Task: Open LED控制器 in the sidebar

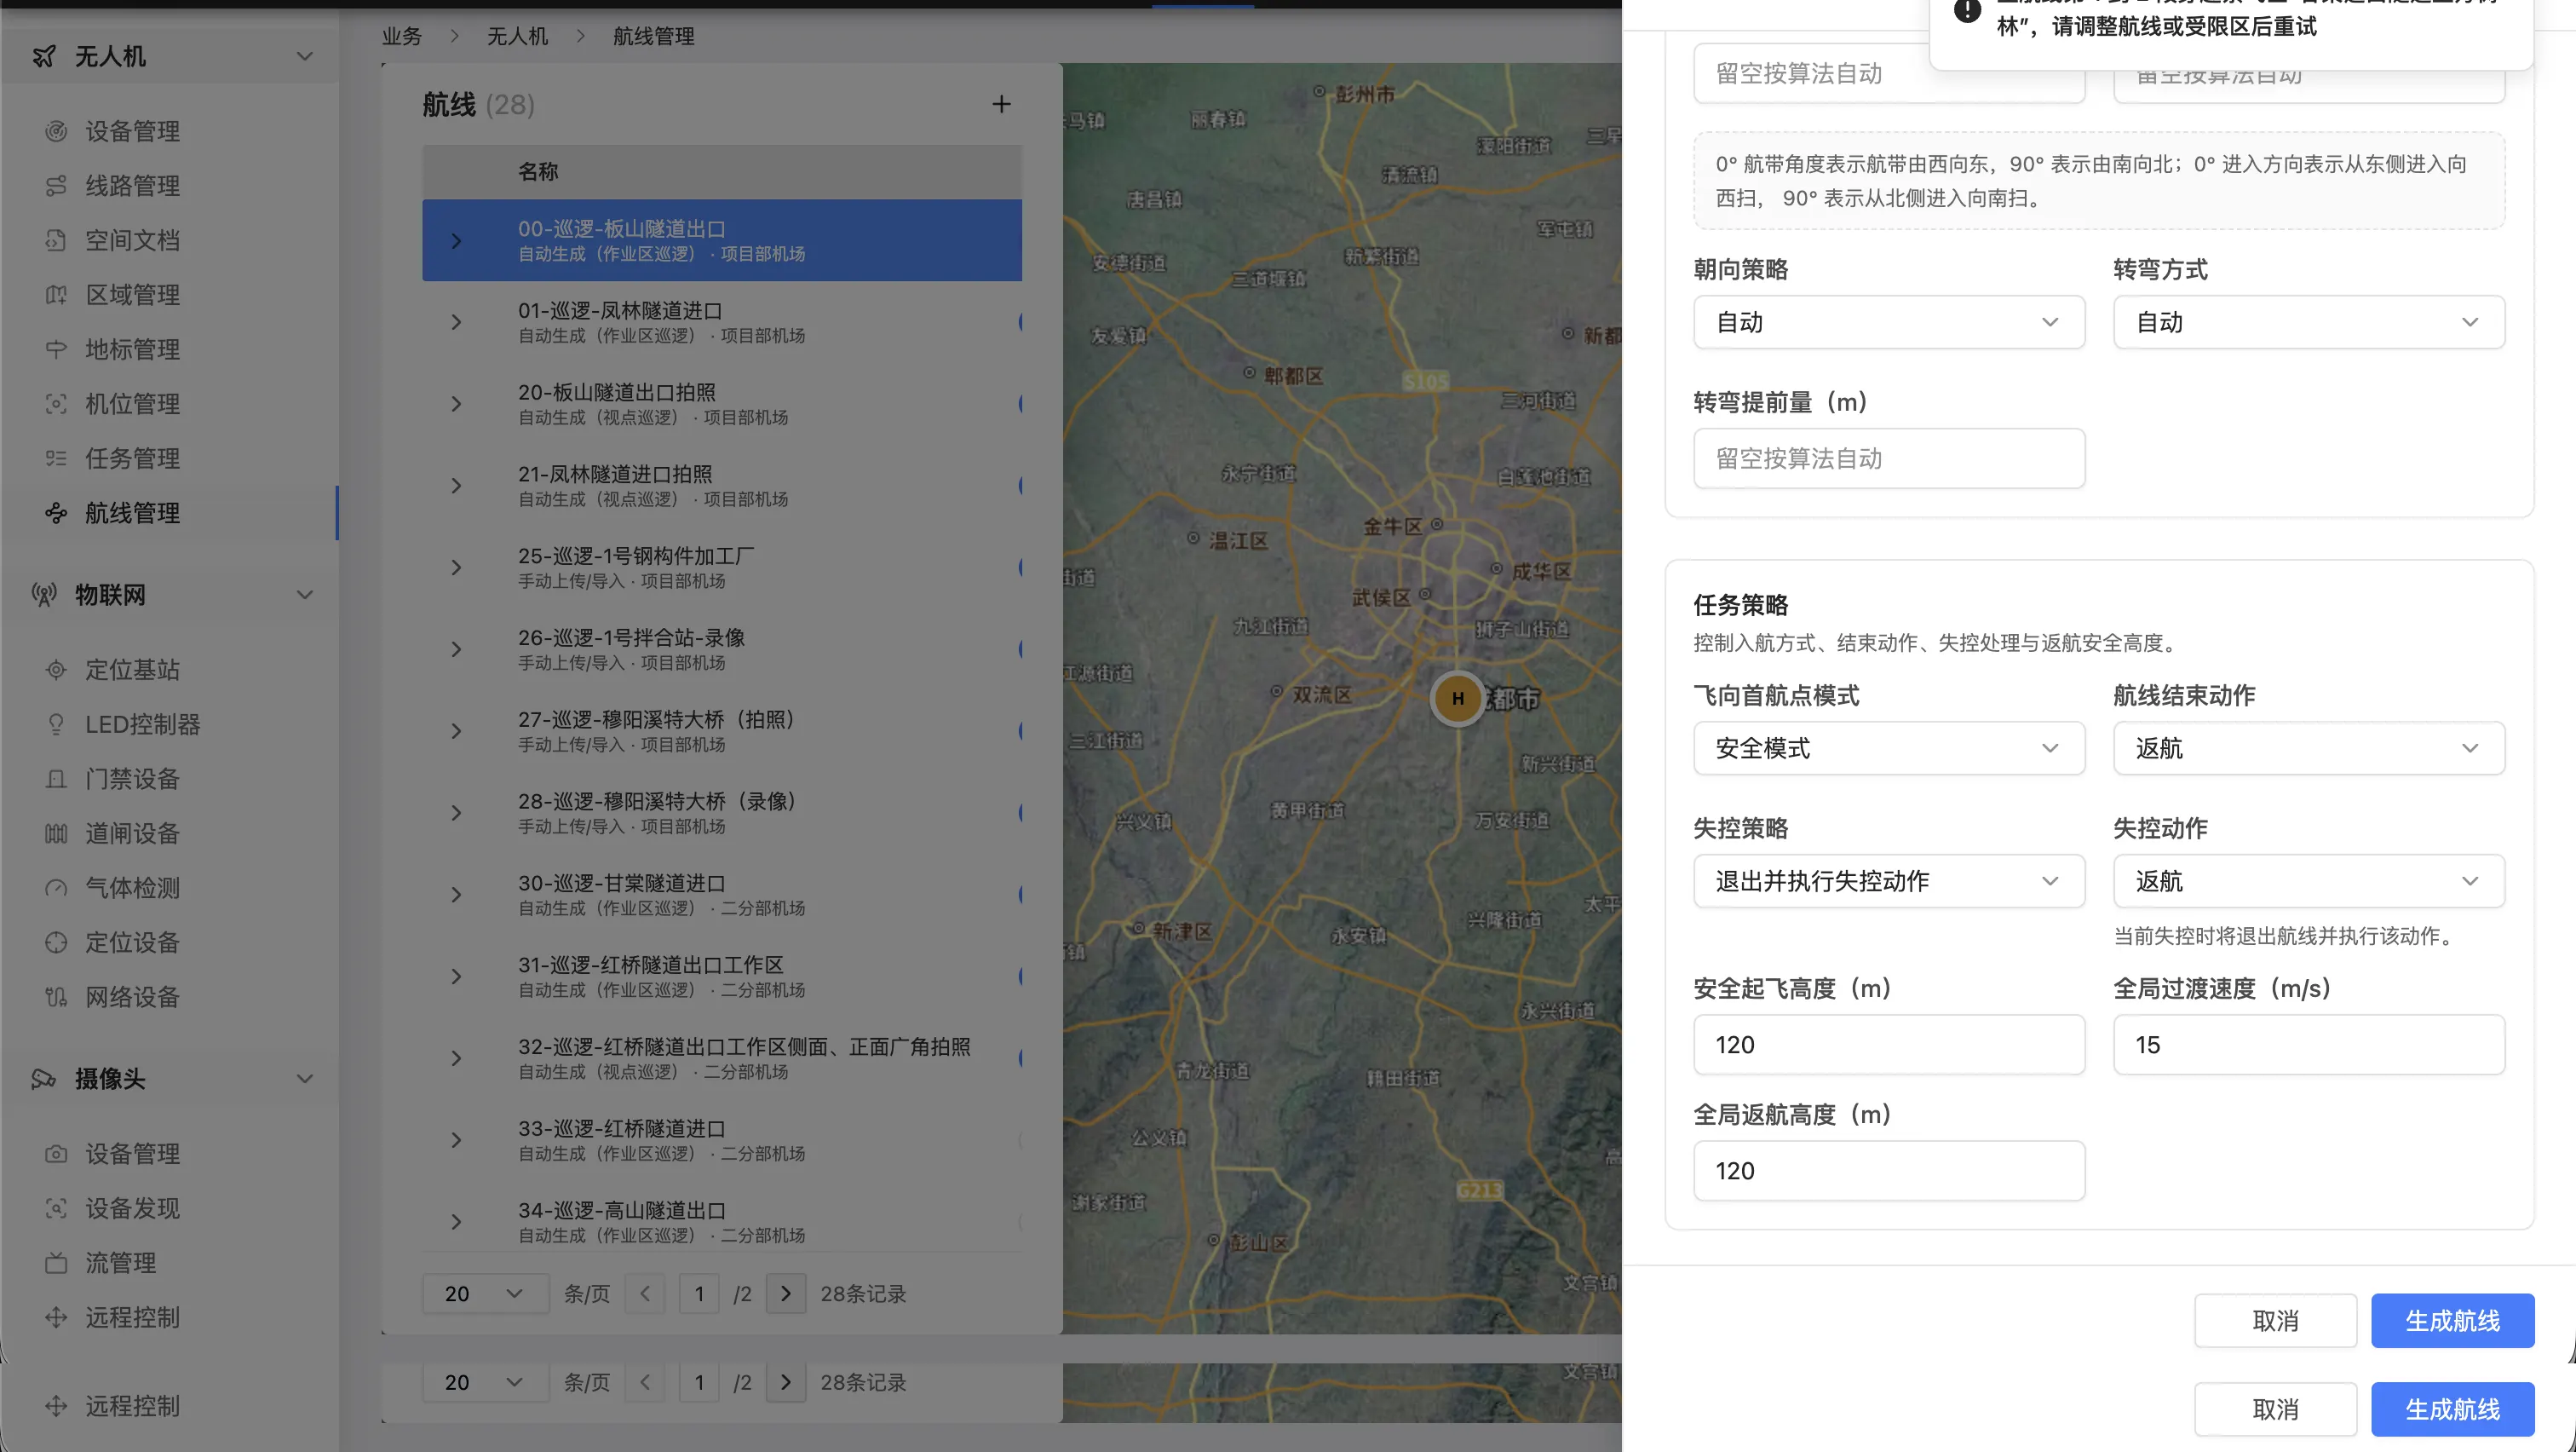Action: (142, 724)
